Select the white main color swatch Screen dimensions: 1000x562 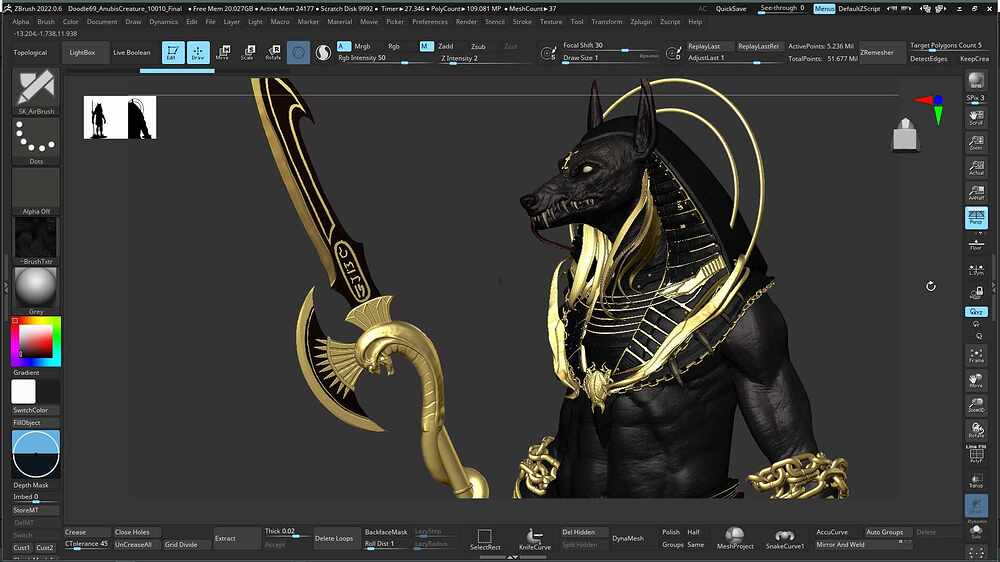[24, 392]
